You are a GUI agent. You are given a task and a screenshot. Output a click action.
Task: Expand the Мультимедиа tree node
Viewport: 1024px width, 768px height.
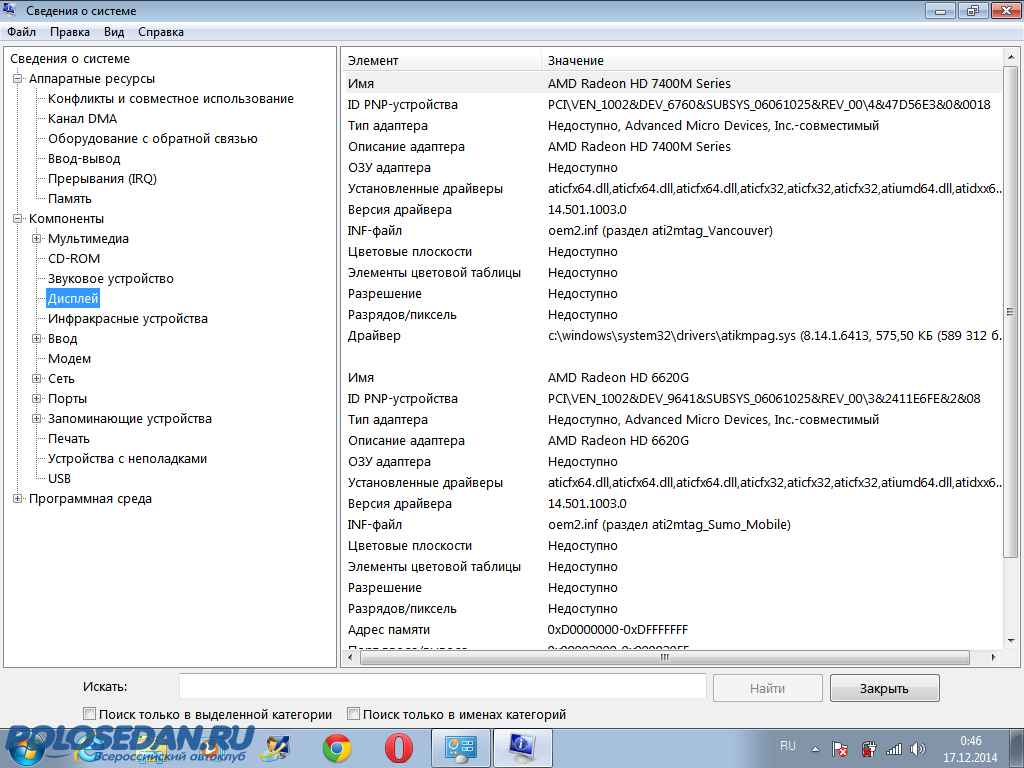coord(37,239)
